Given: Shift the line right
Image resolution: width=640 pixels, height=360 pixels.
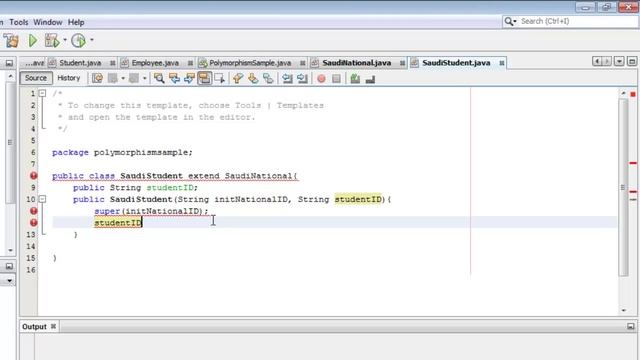Looking at the screenshot, I should 302,78.
